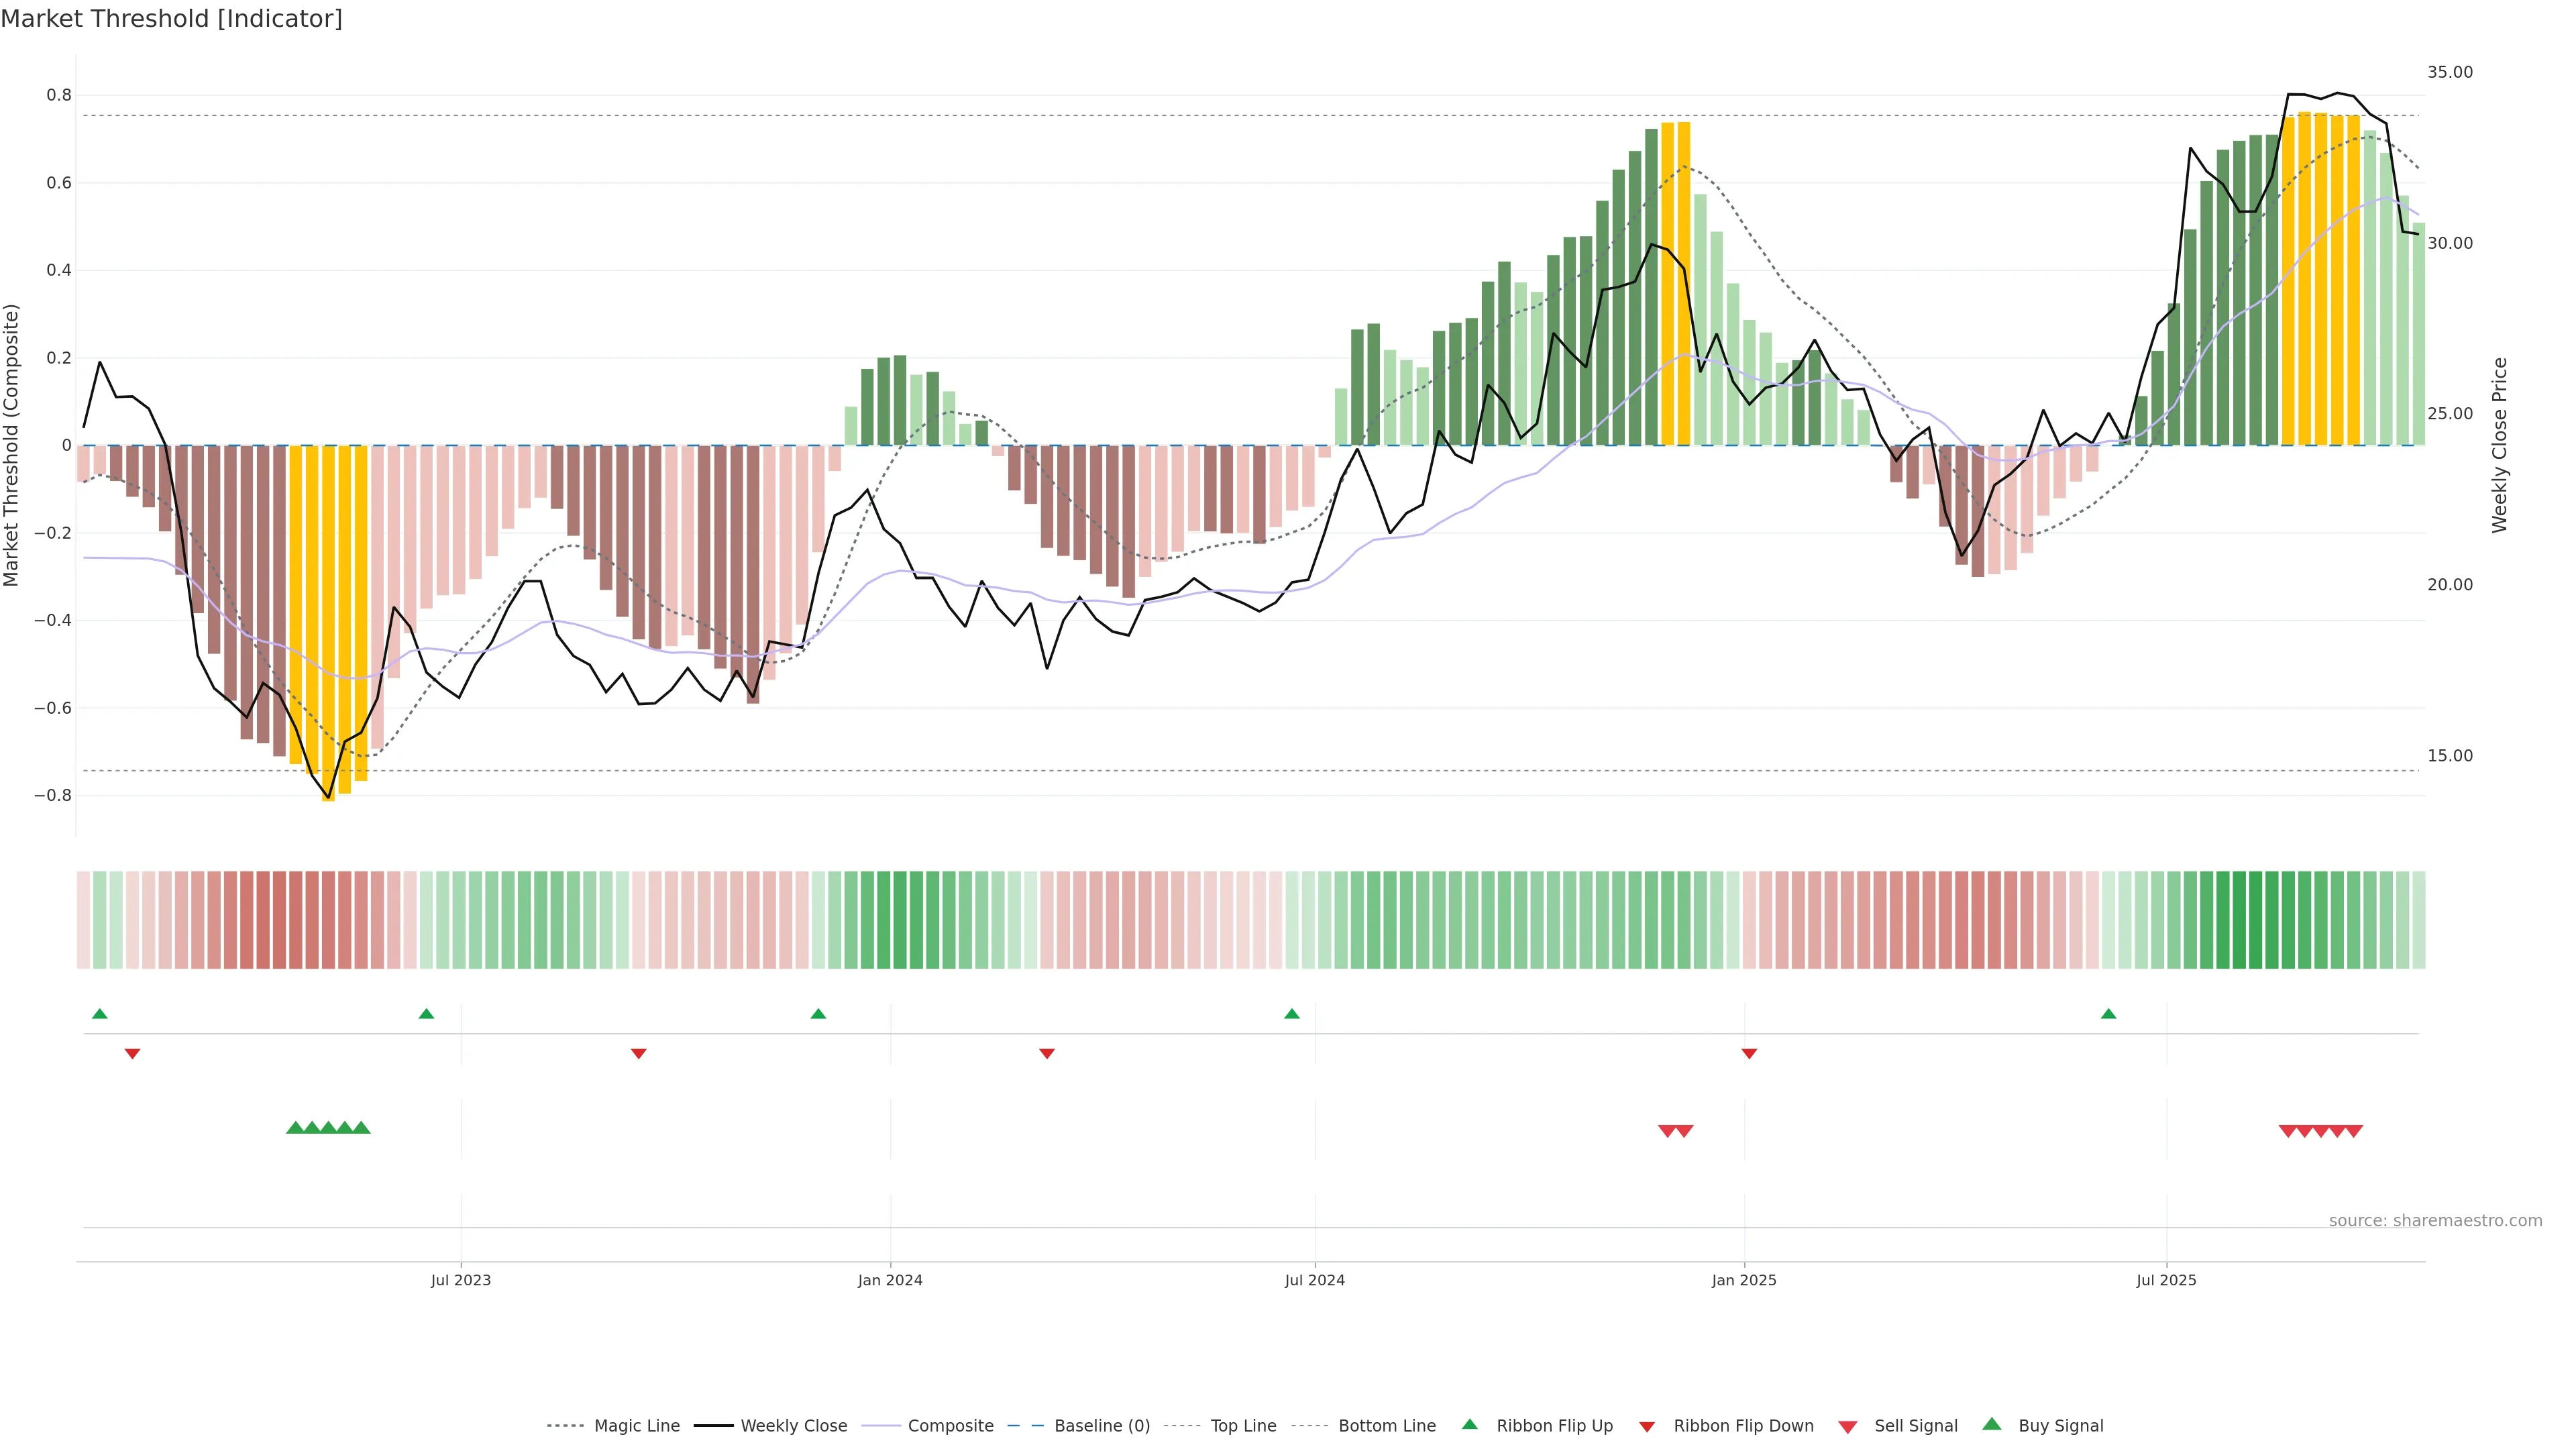Click the Ribbon Flip Up legend triangle icon
The width and height of the screenshot is (2576, 1449).
[x=1469, y=1424]
